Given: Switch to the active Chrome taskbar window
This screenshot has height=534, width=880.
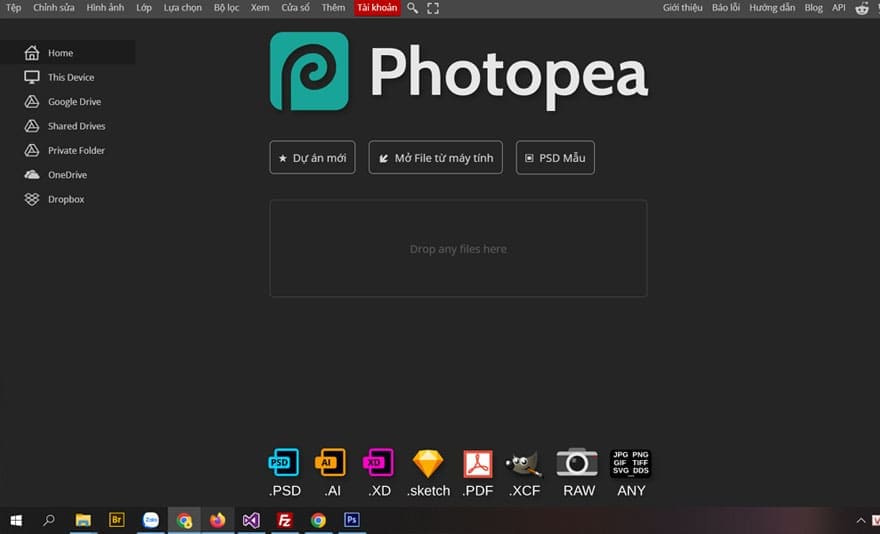Looking at the screenshot, I should (x=184, y=521).
